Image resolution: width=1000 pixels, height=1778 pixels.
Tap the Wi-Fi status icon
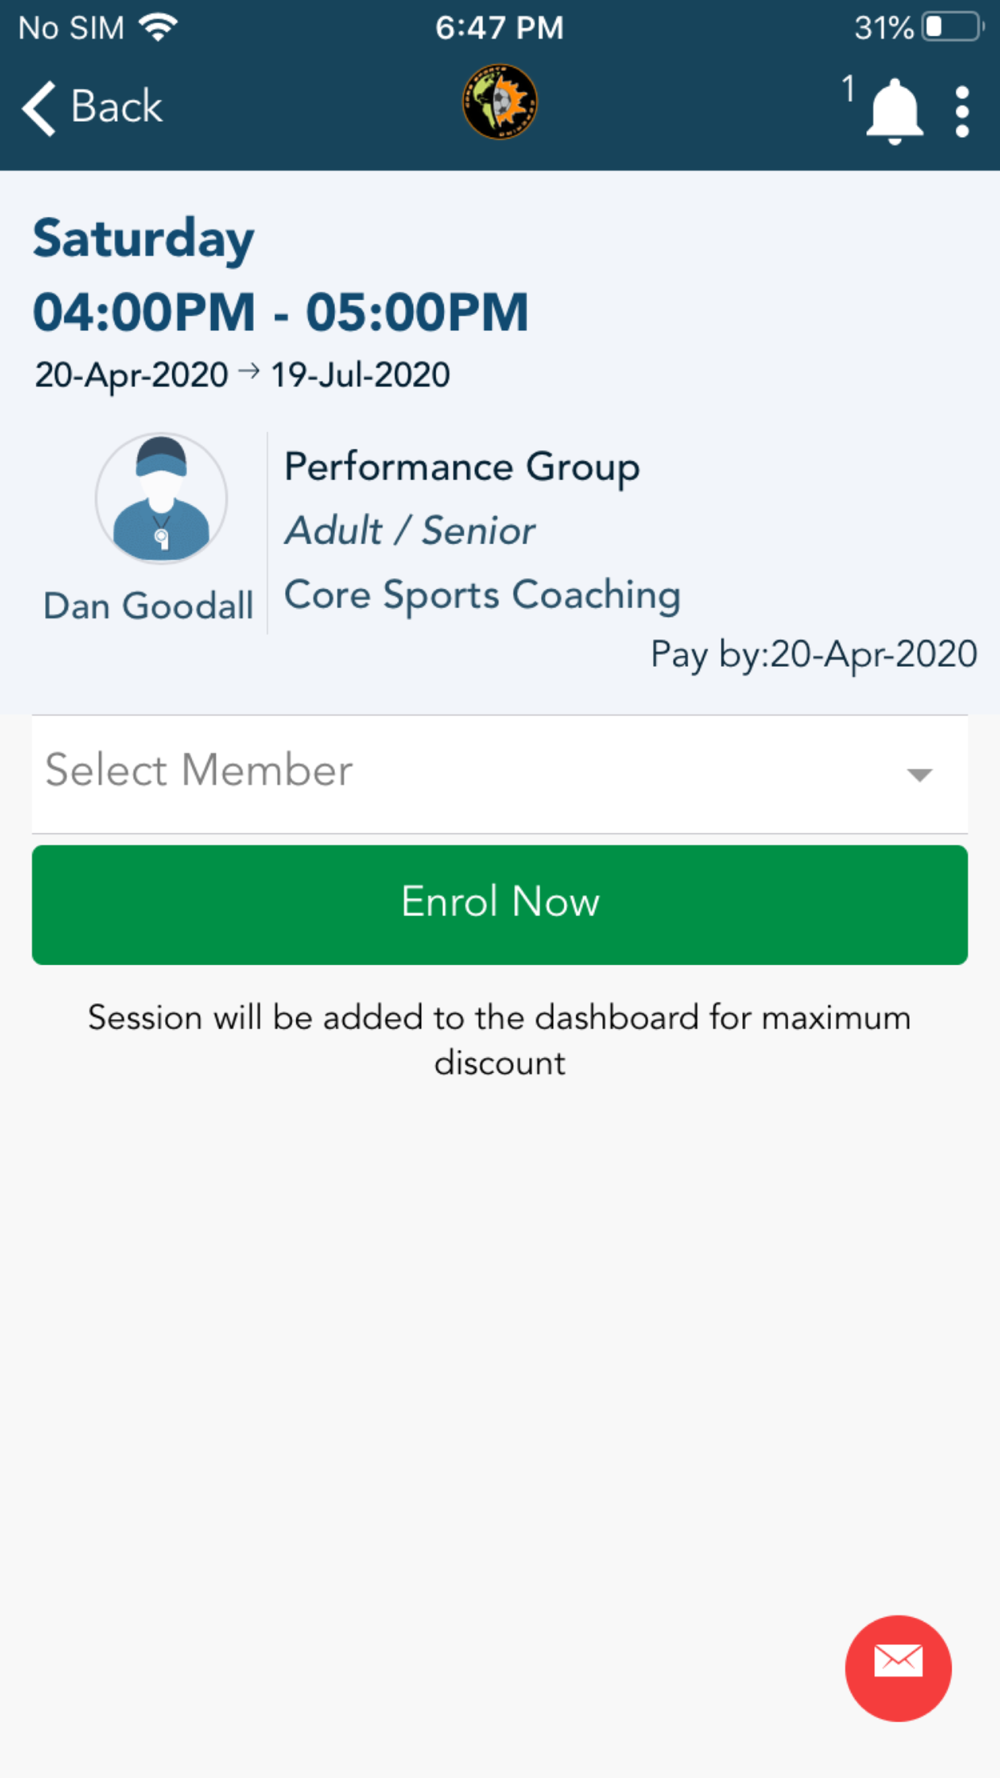coord(158,27)
